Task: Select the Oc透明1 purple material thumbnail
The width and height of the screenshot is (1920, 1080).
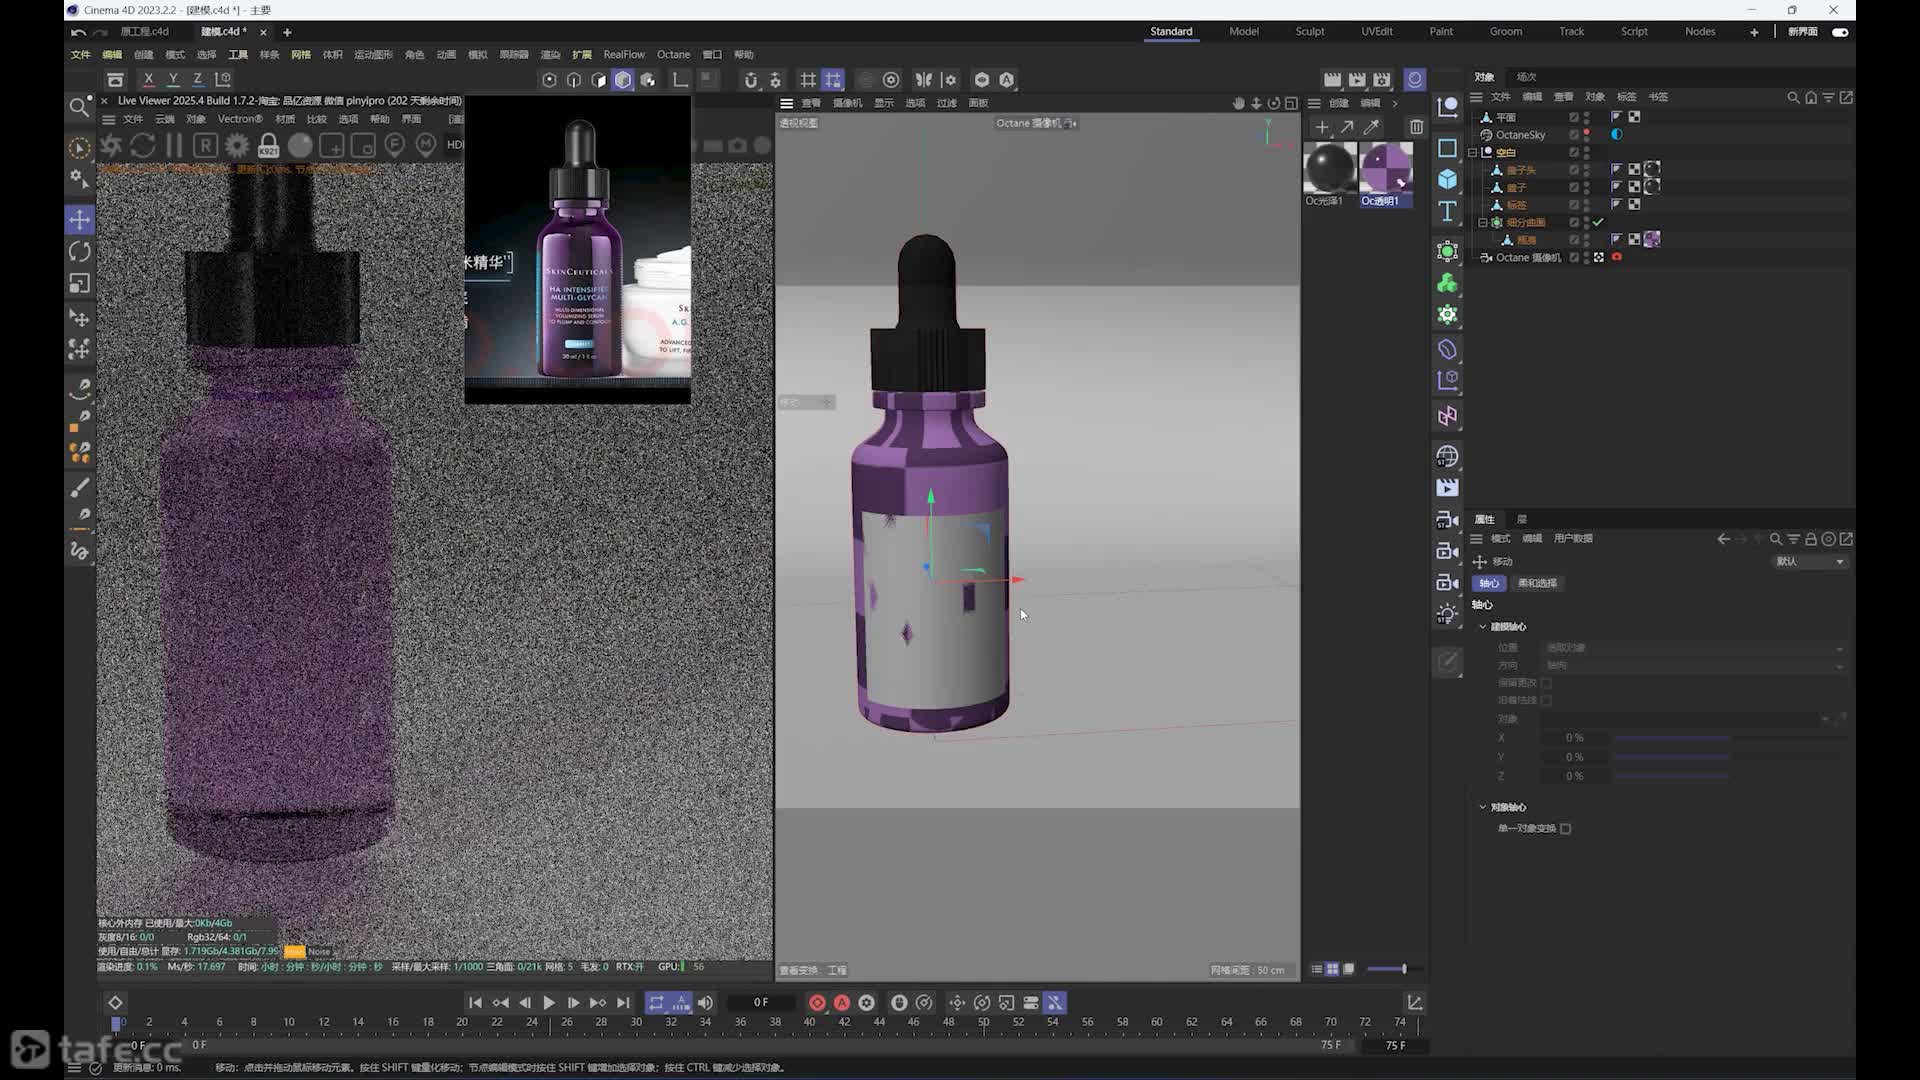Action: point(1385,168)
